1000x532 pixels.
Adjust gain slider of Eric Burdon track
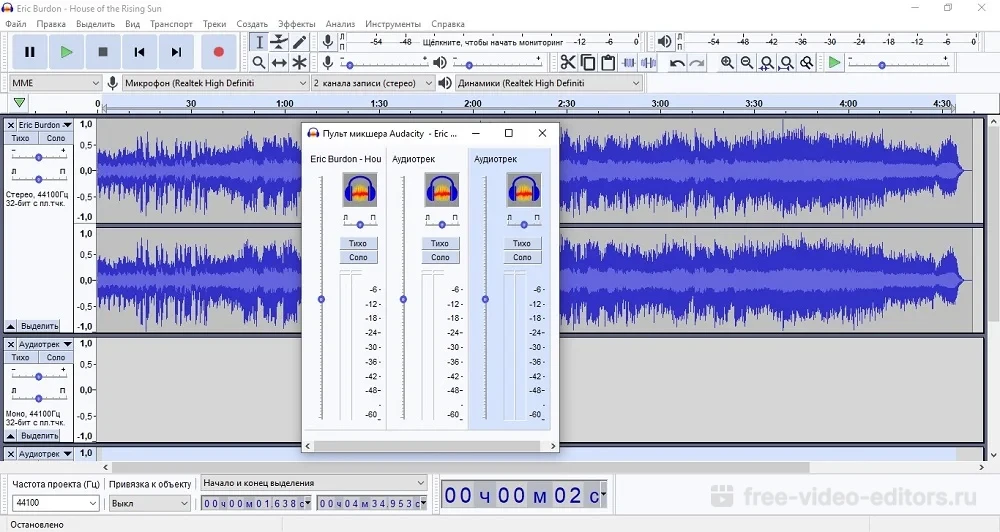pyautogui.click(x=39, y=157)
